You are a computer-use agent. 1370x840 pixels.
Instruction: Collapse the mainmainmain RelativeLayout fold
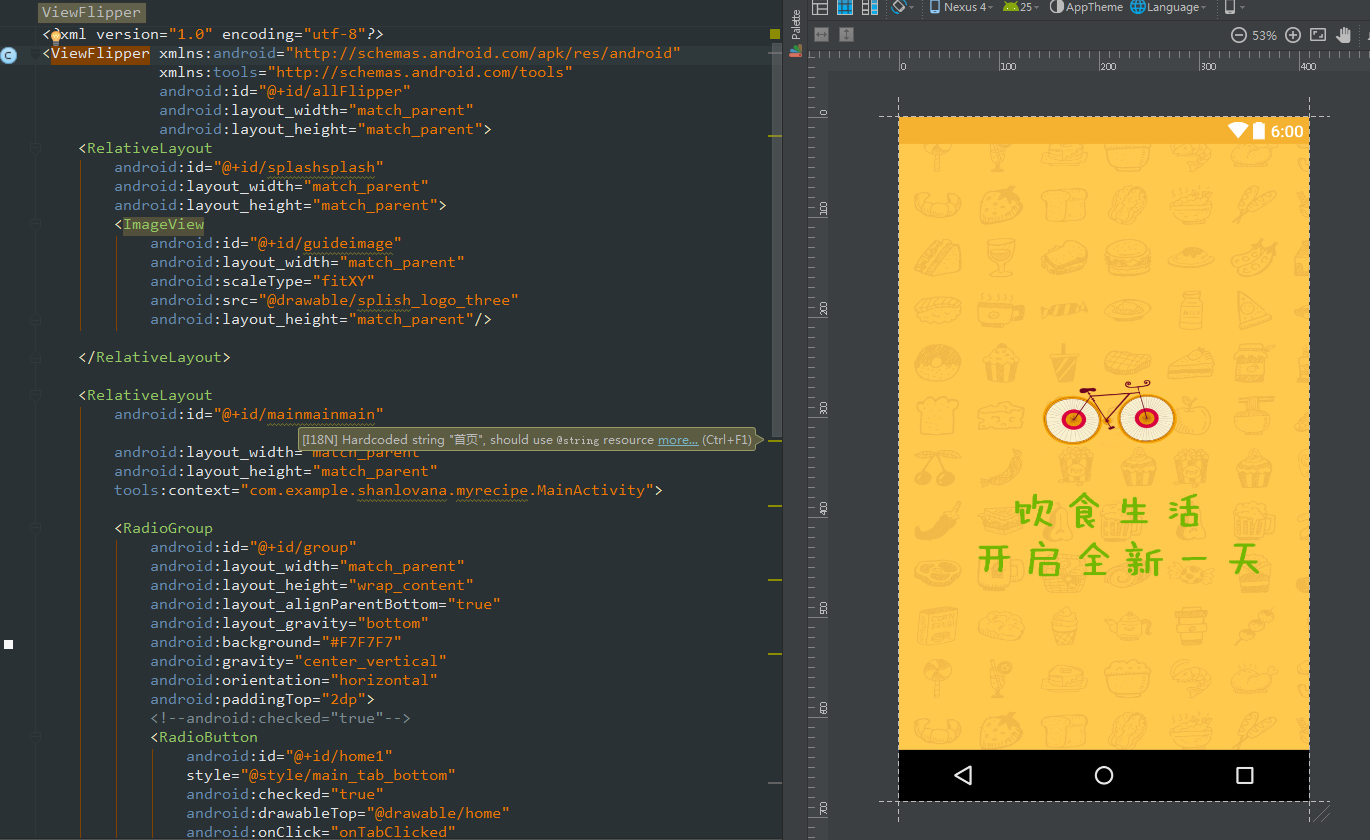coord(37,396)
